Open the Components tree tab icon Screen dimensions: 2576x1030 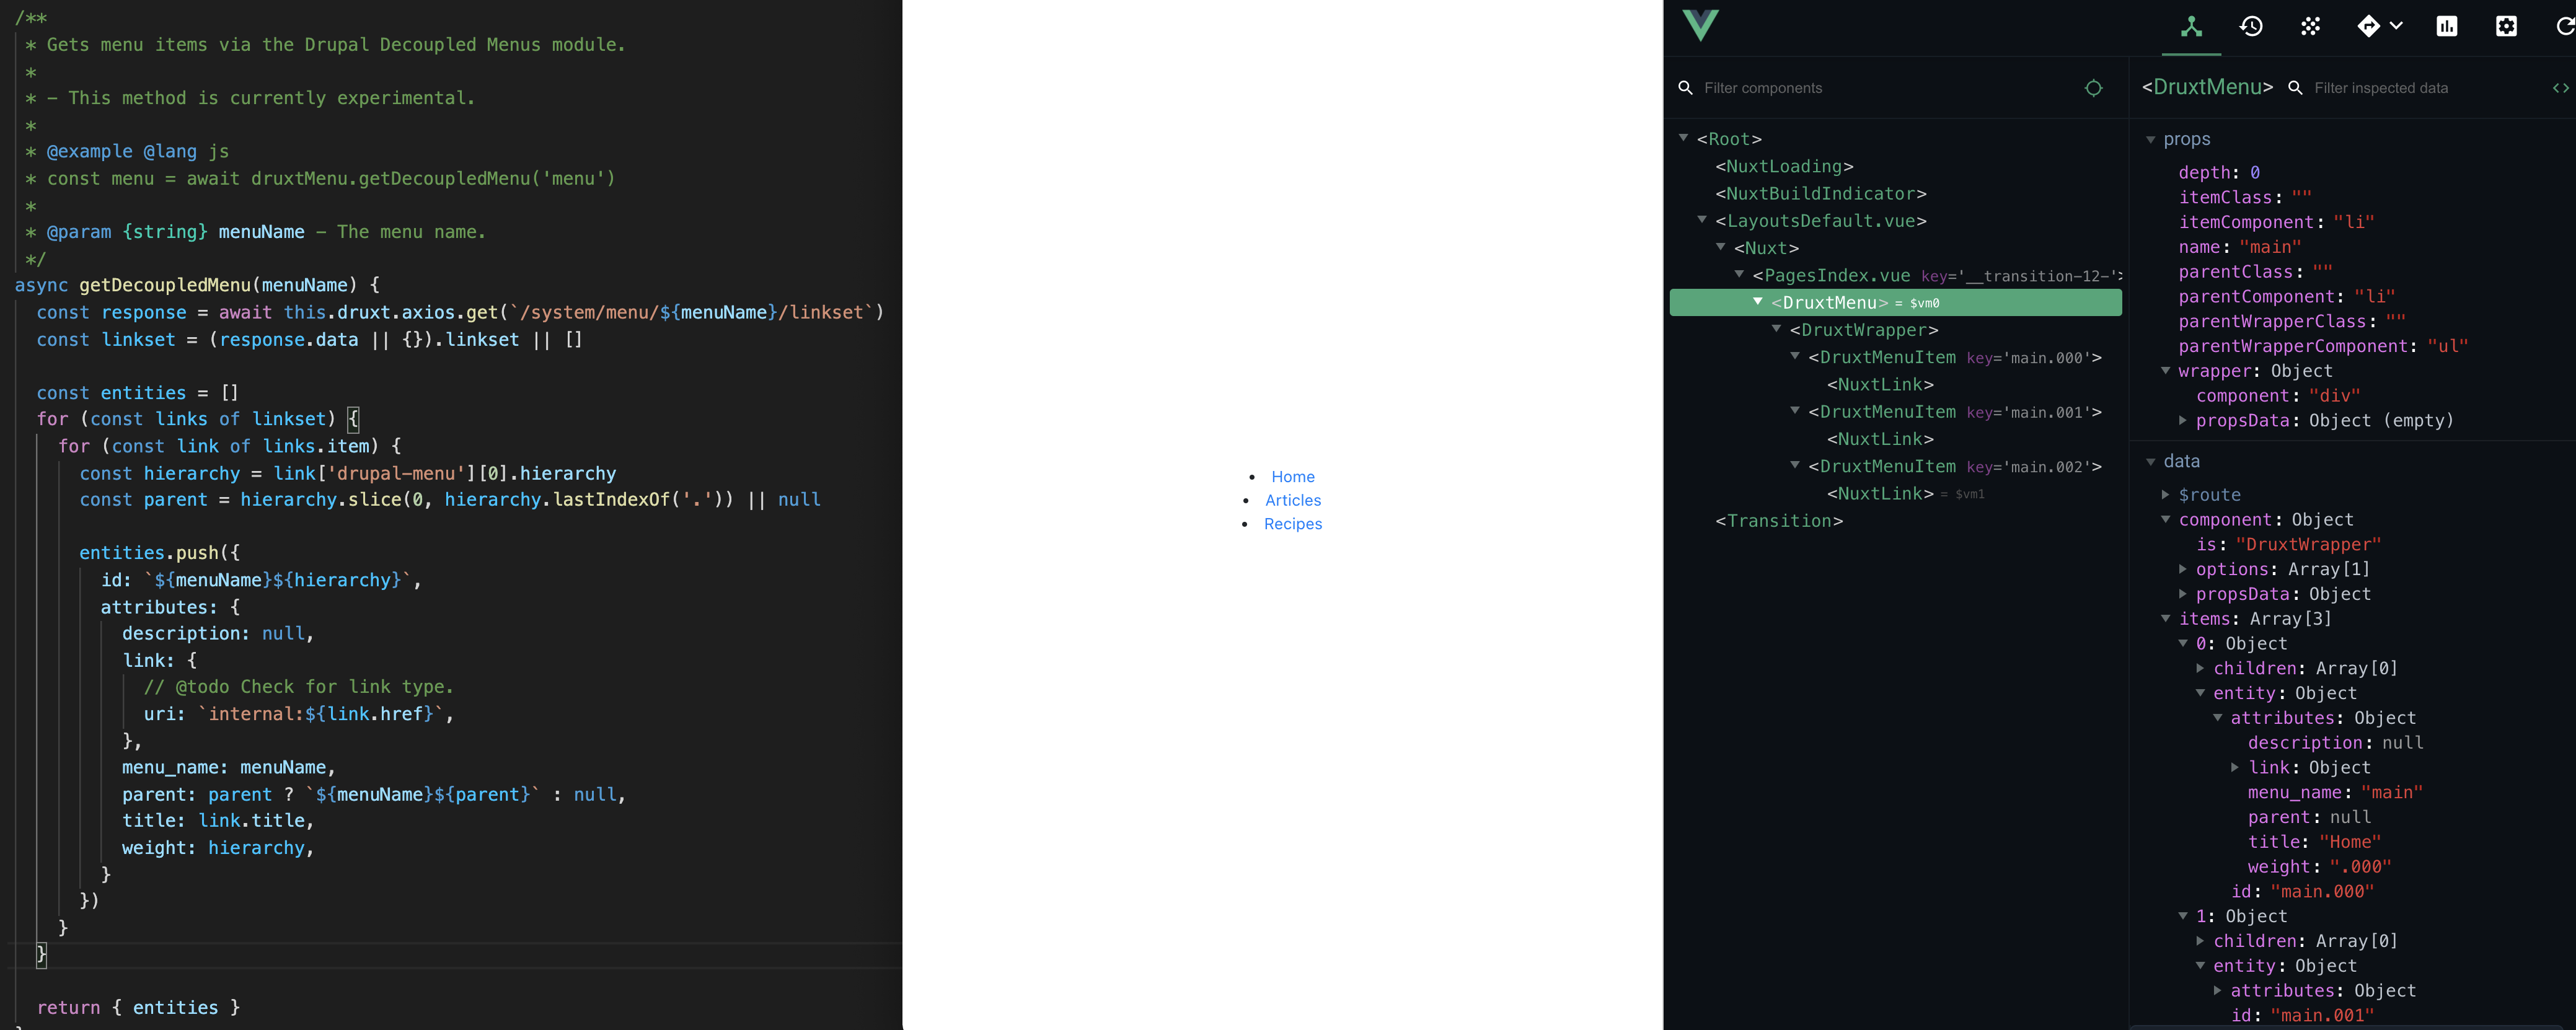coord(2191,27)
